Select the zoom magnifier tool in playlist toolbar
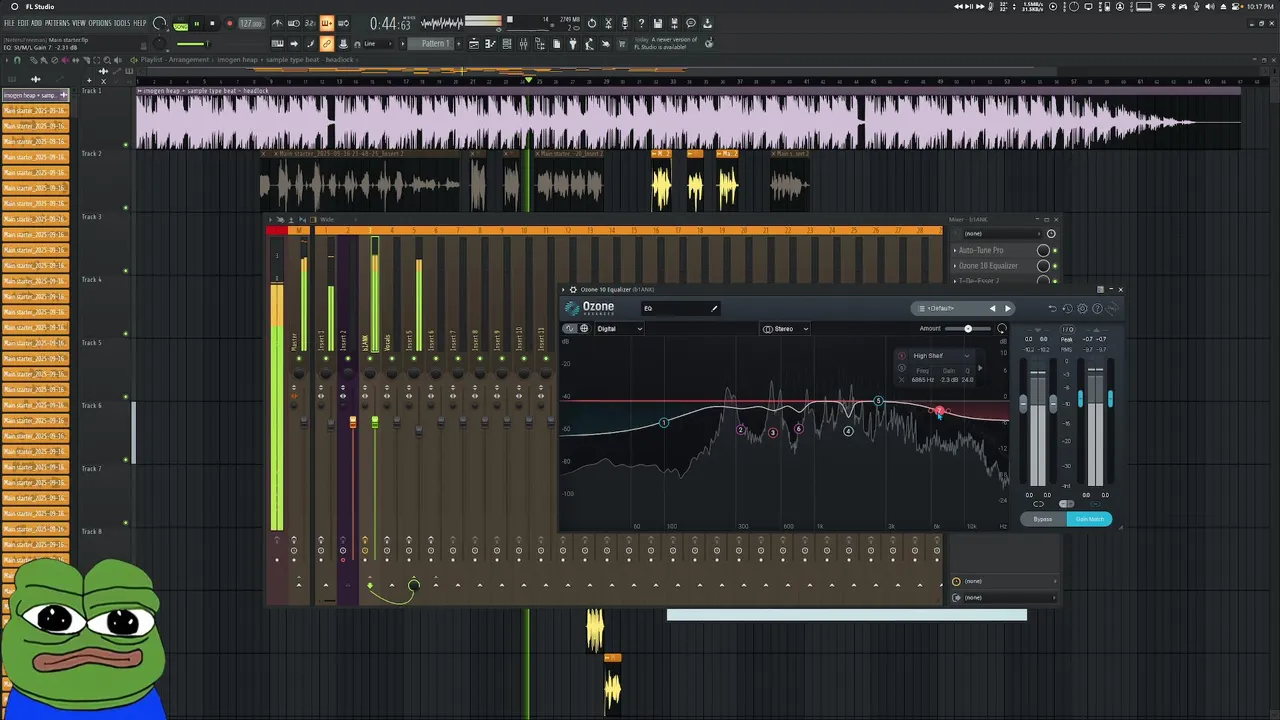This screenshot has height=720, width=1280. pos(107,60)
